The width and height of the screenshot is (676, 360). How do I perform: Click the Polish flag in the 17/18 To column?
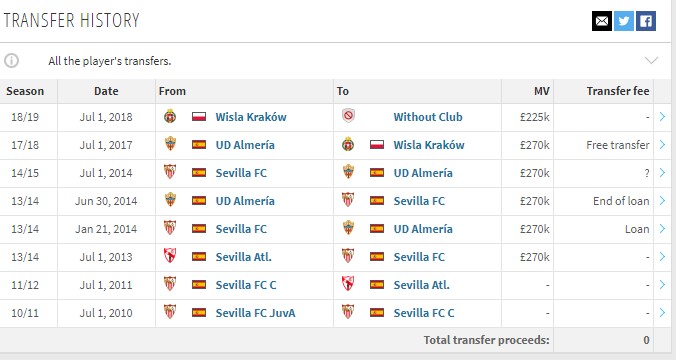click(377, 144)
